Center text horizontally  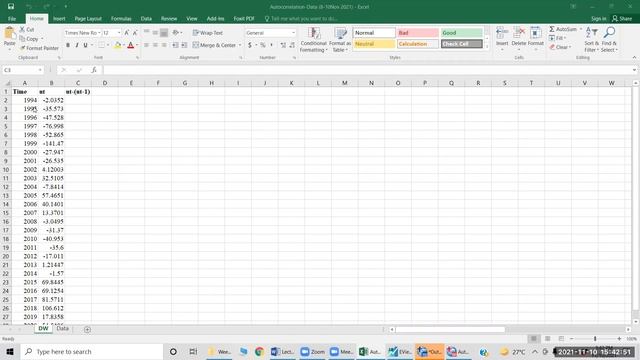[x=155, y=45]
